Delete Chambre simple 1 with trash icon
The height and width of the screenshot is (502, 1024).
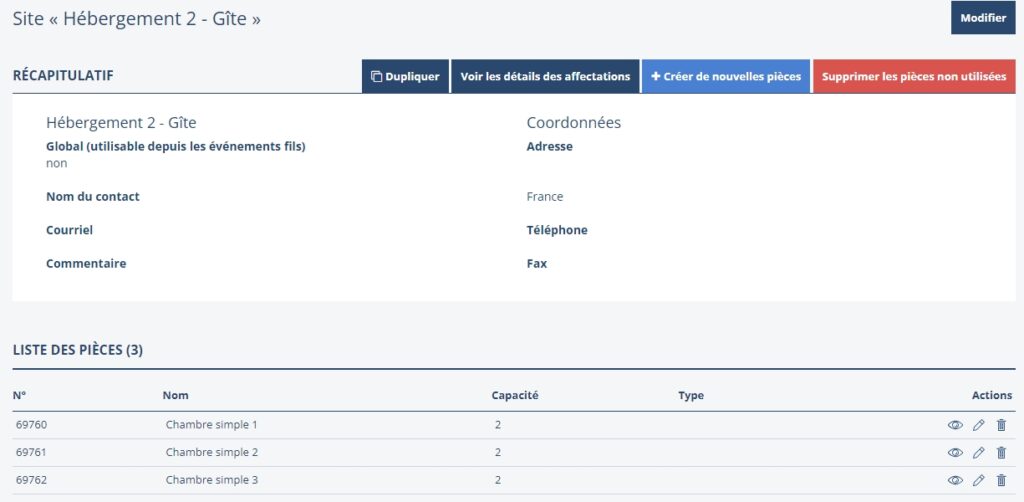[x=1001, y=425]
